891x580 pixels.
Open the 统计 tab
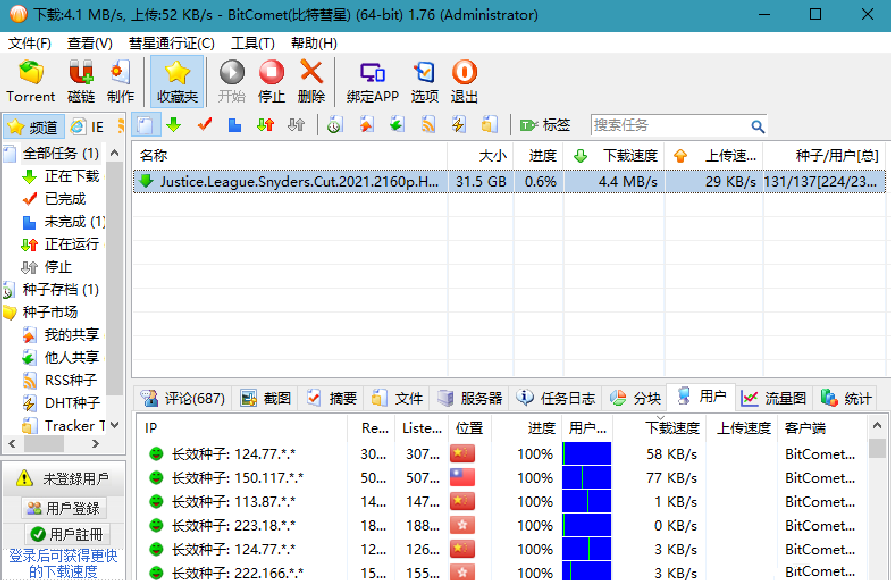coord(846,399)
